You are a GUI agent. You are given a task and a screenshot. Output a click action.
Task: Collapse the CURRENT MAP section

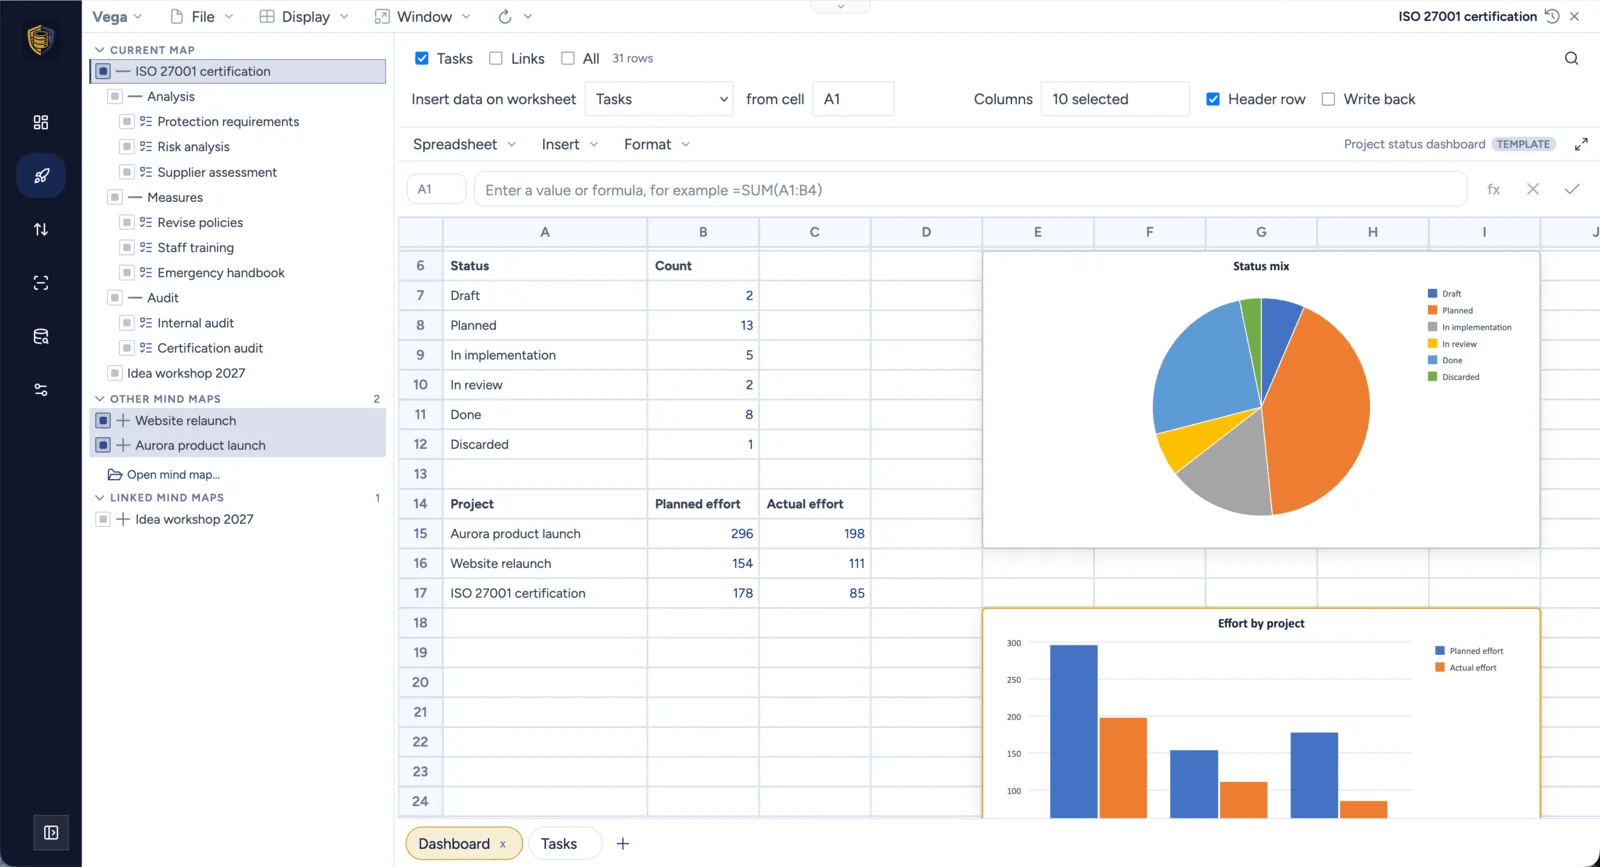[x=99, y=49]
